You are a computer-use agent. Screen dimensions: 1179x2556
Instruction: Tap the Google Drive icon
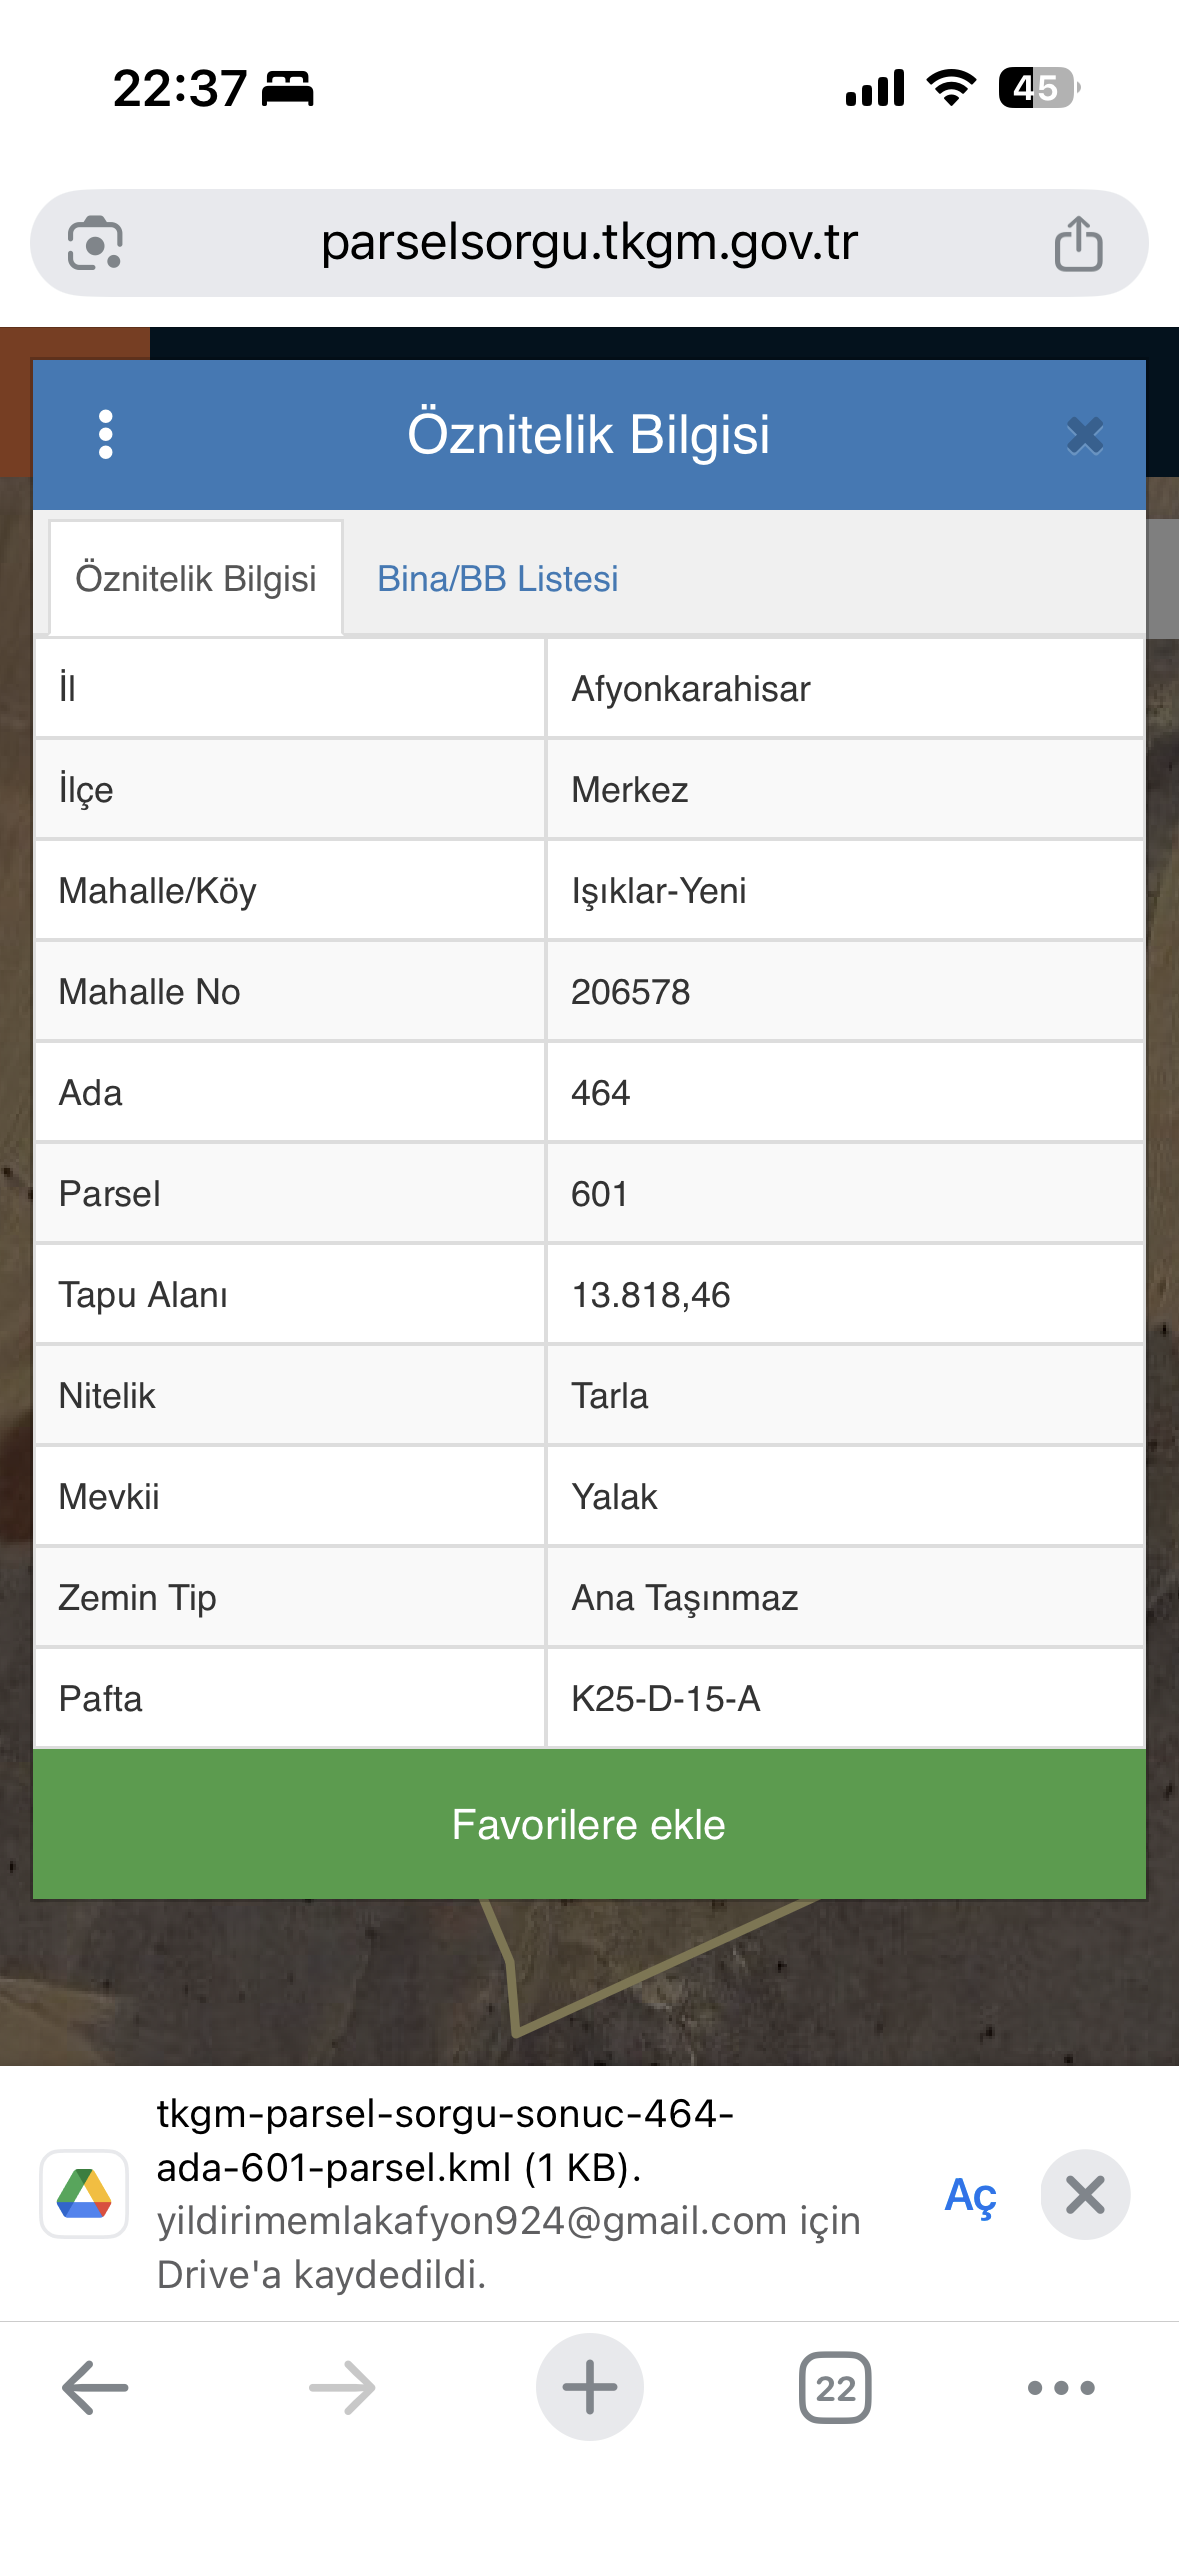tap(84, 2194)
